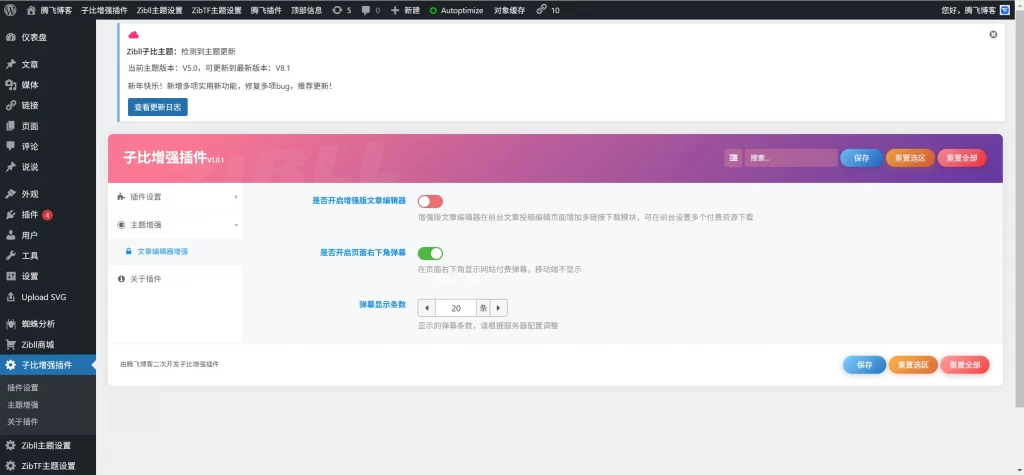The height and width of the screenshot is (475, 1024).
Task: Open the updates icon showing 5
Action: (342, 10)
